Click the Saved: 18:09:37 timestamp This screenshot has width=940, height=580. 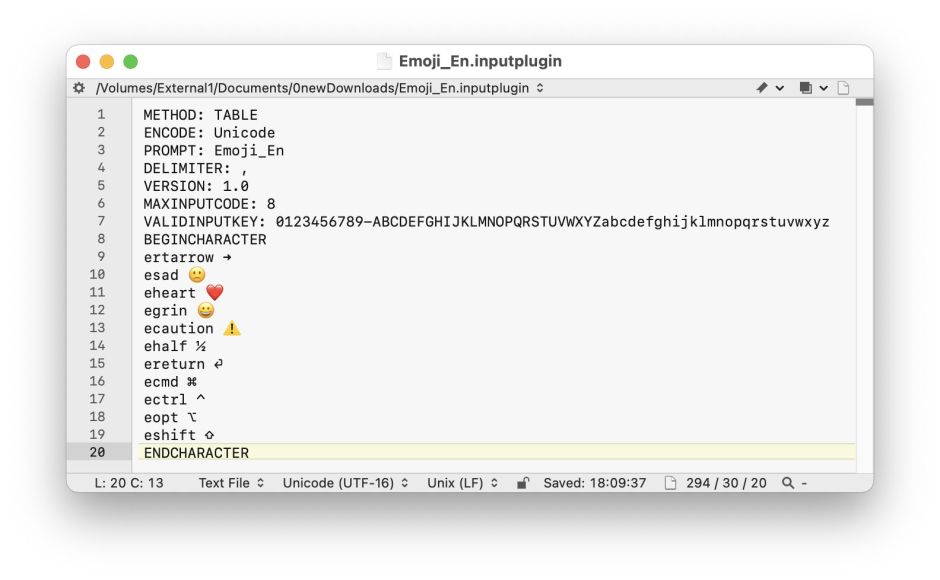594,483
